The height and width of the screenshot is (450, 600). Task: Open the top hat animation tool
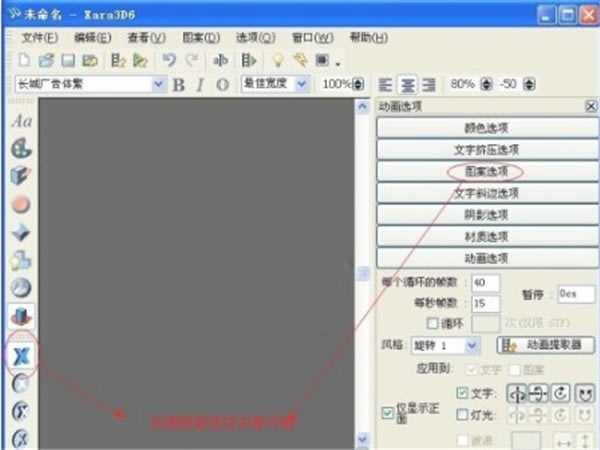21,316
